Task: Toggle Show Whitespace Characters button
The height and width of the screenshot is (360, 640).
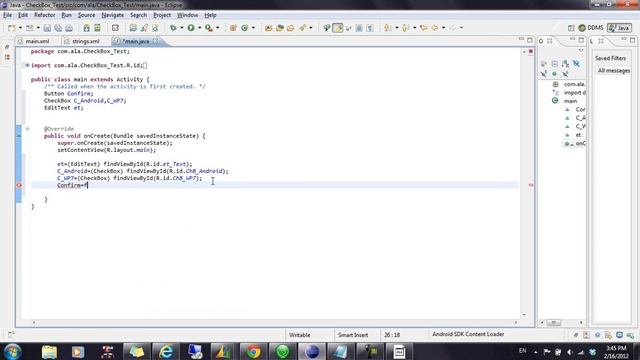Action: pos(370,28)
